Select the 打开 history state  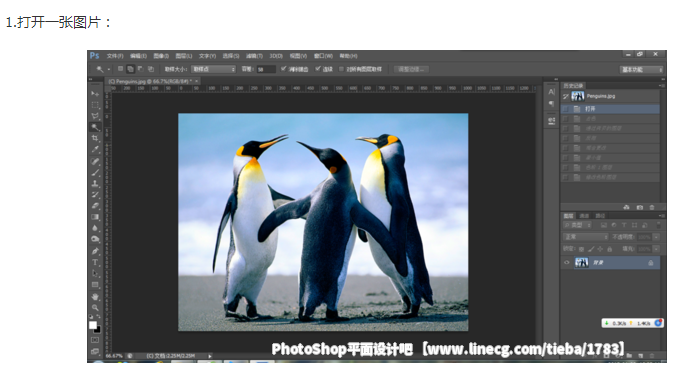(x=610, y=109)
